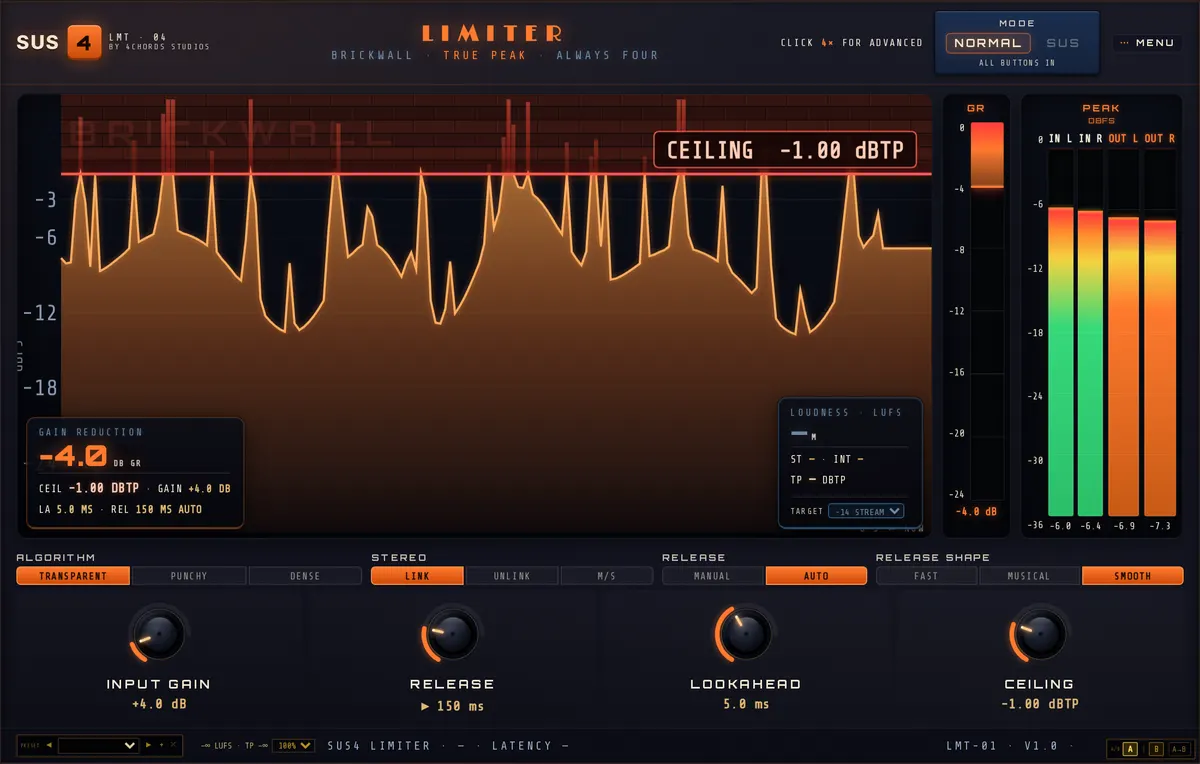Viewport: 1200px width, 764px height.
Task: Click the delete preset X icon
Action: tap(173, 745)
